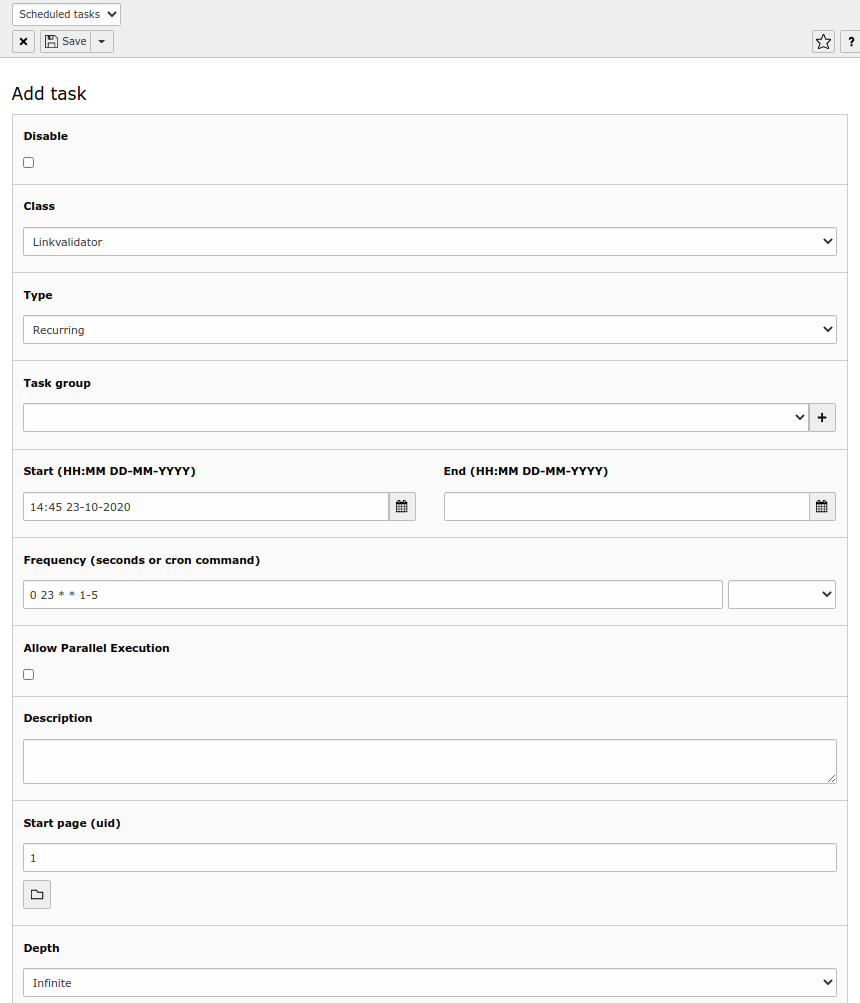The height and width of the screenshot is (1003, 860).
Task: Open the Class dropdown showing Linkvalidator
Action: pyautogui.click(x=430, y=241)
